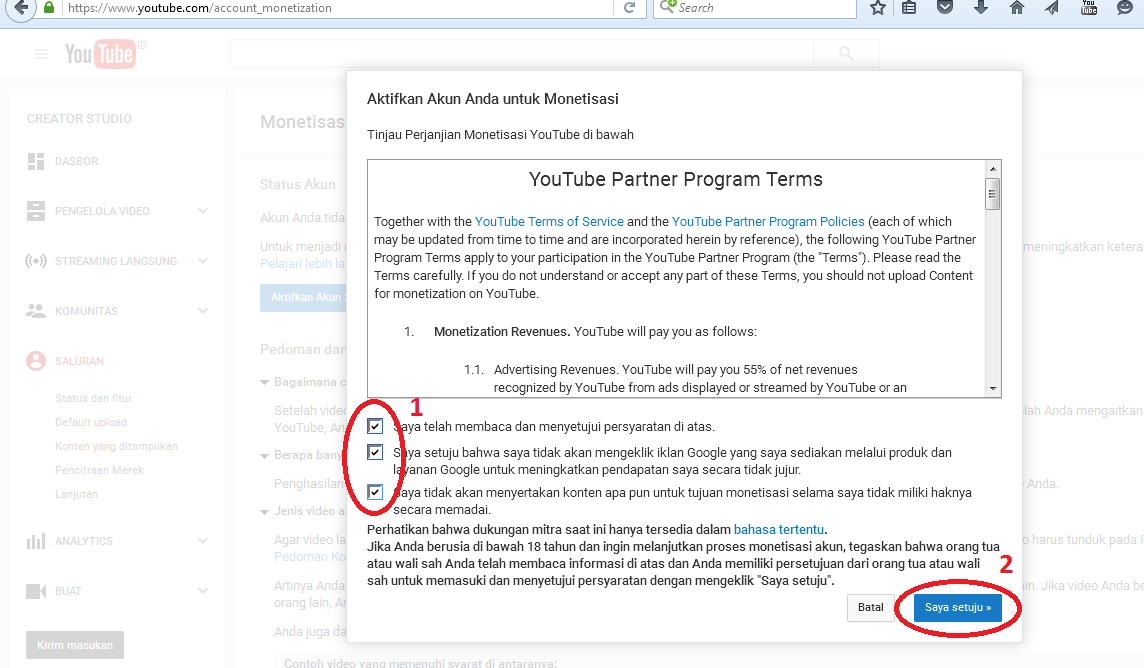Open the 'bahasa tertentu' link
1144x668 pixels.
click(778, 529)
